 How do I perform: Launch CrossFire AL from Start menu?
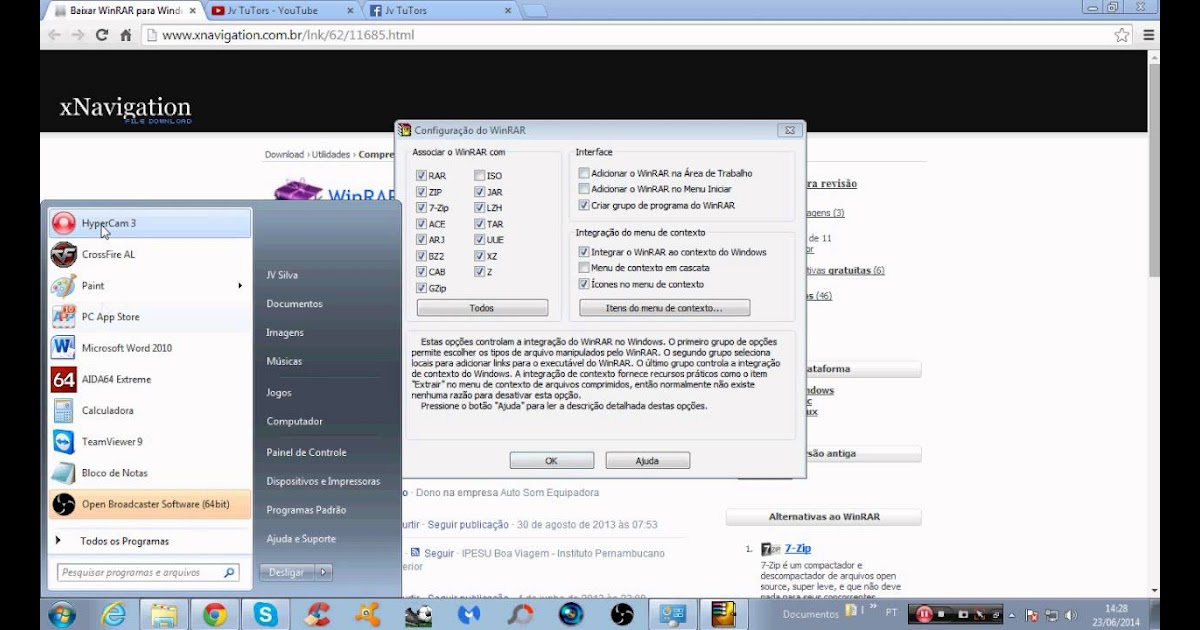coord(150,254)
